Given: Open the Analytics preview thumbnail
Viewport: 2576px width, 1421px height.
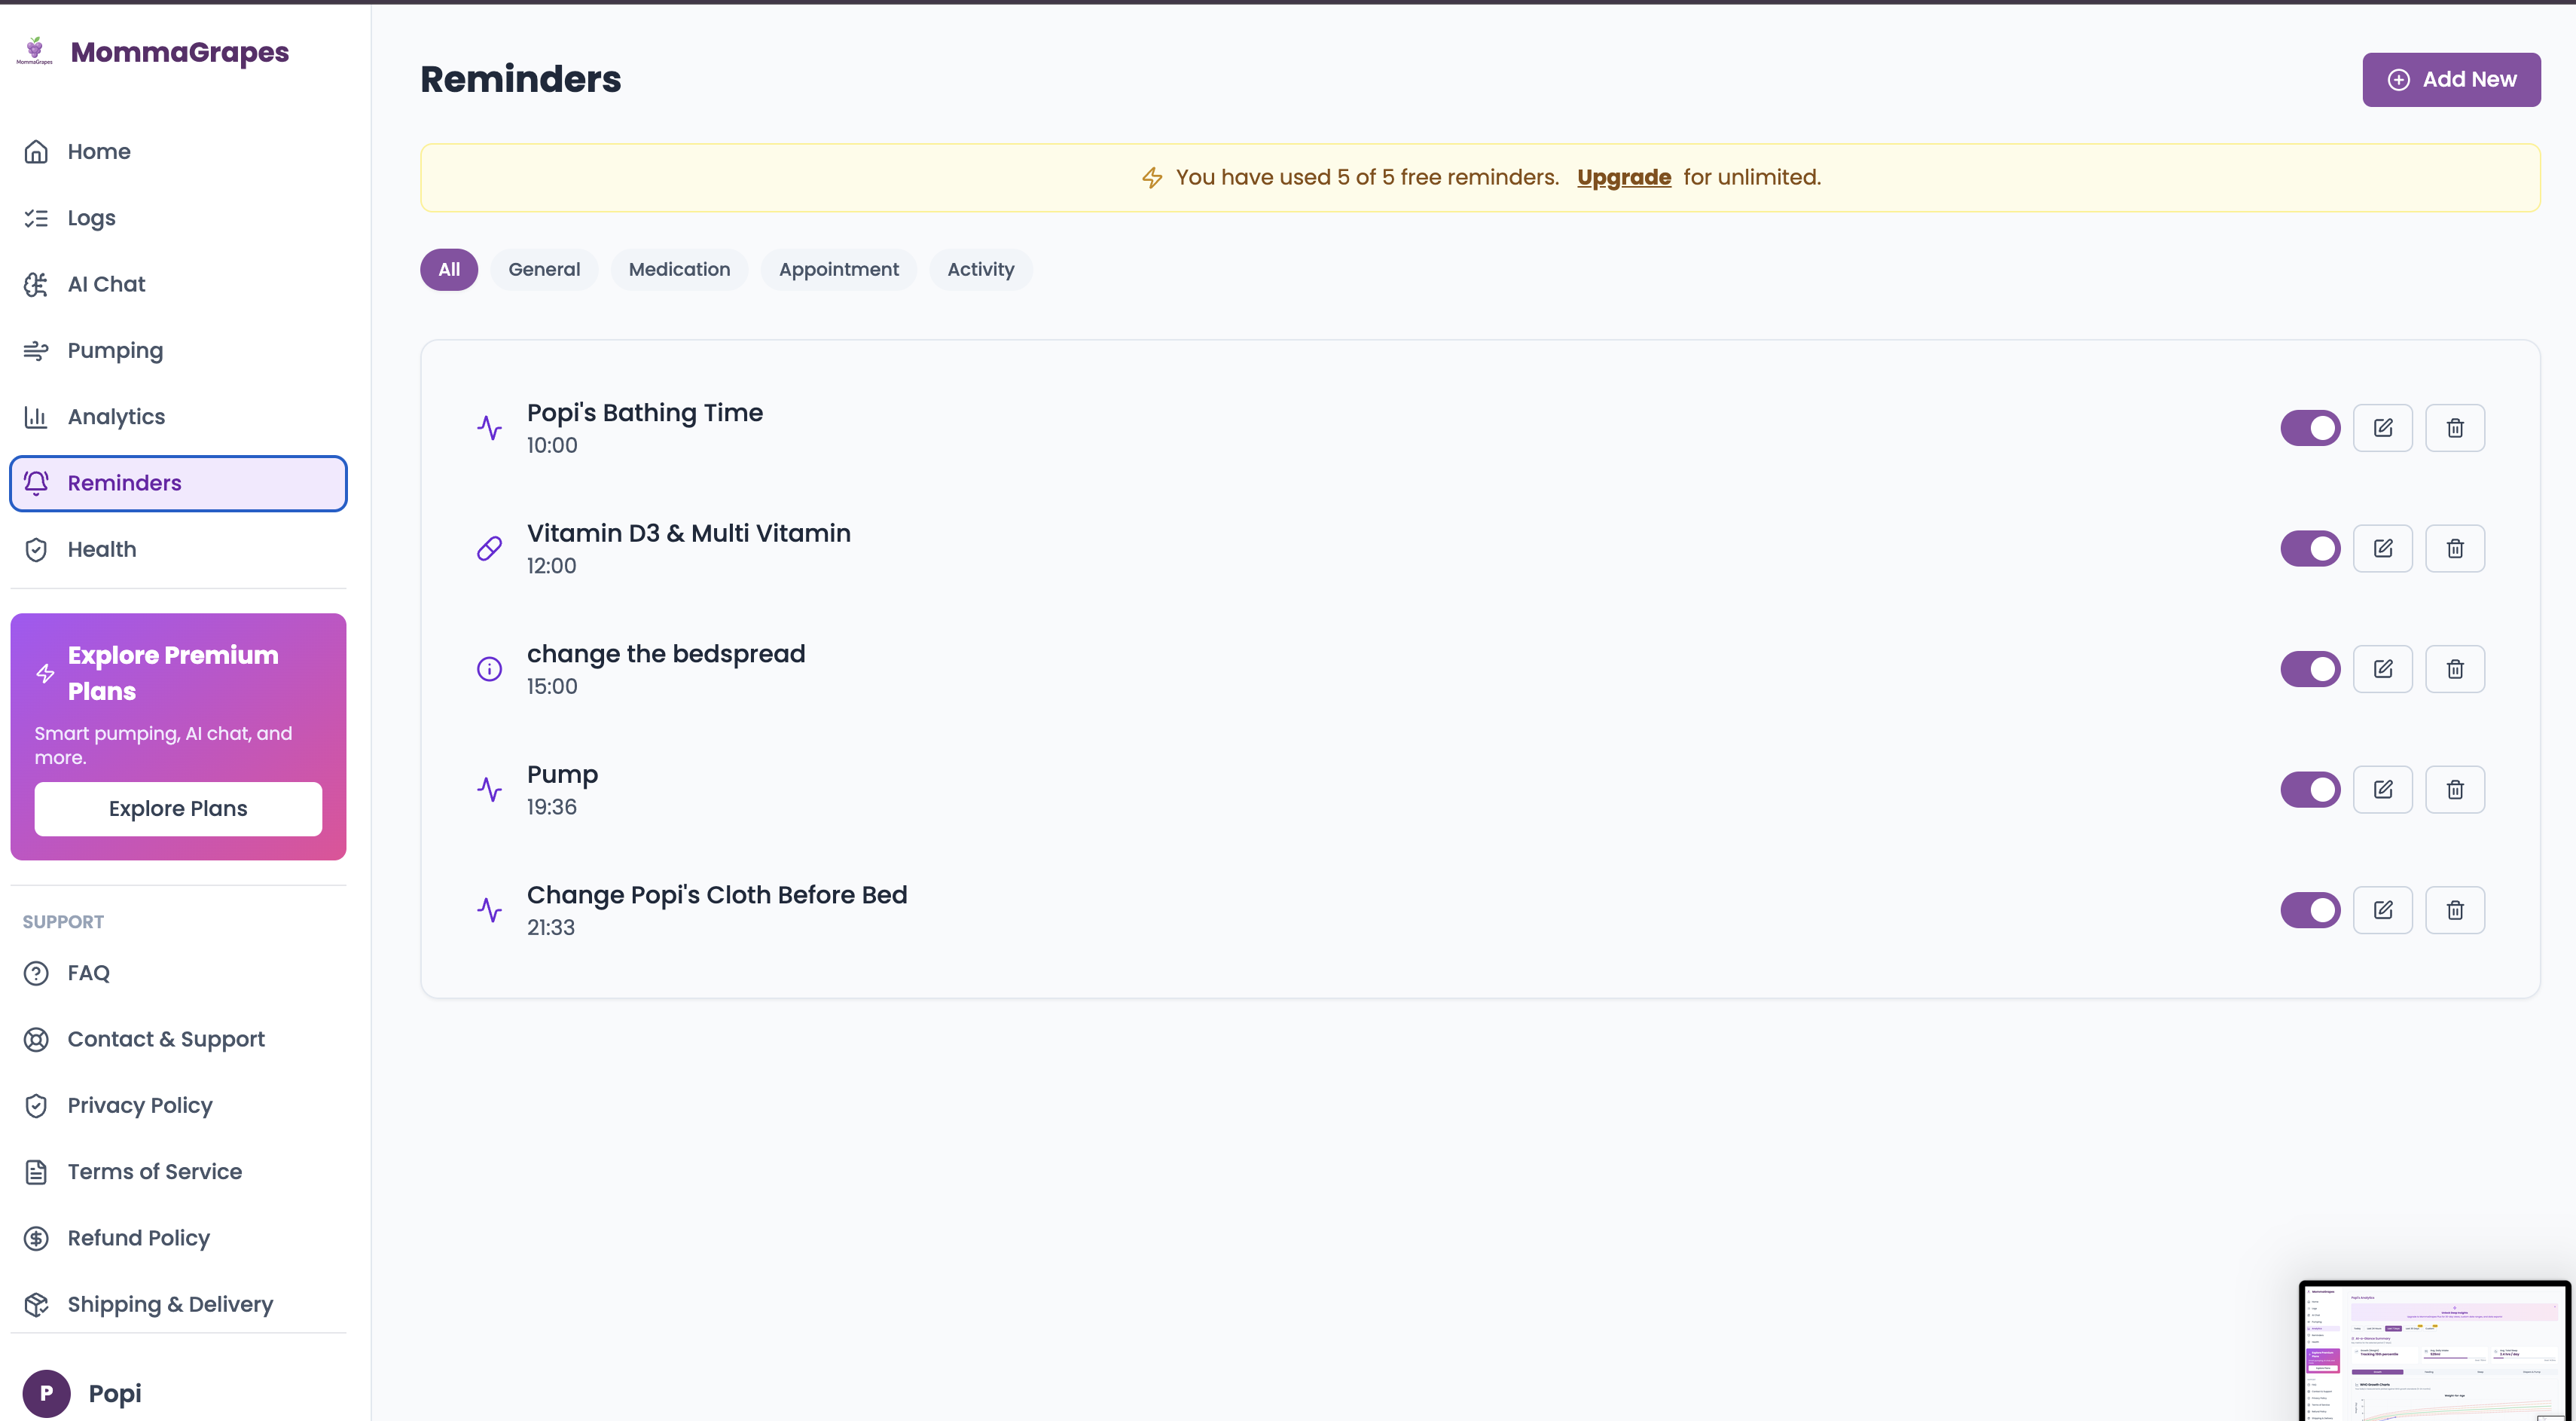Looking at the screenshot, I should pyautogui.click(x=2434, y=1350).
